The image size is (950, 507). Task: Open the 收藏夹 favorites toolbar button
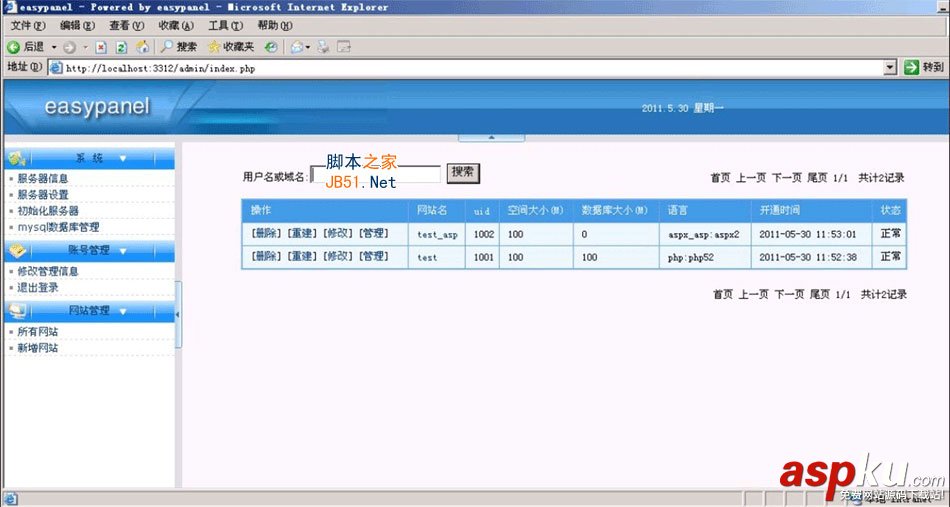point(231,47)
